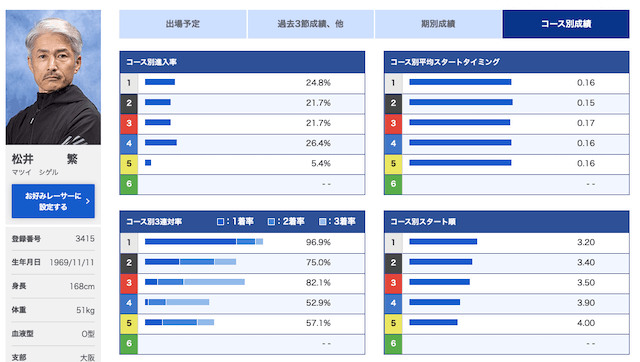
Task: Click white course 1 badge in コース別3連対率
Action: point(129,242)
